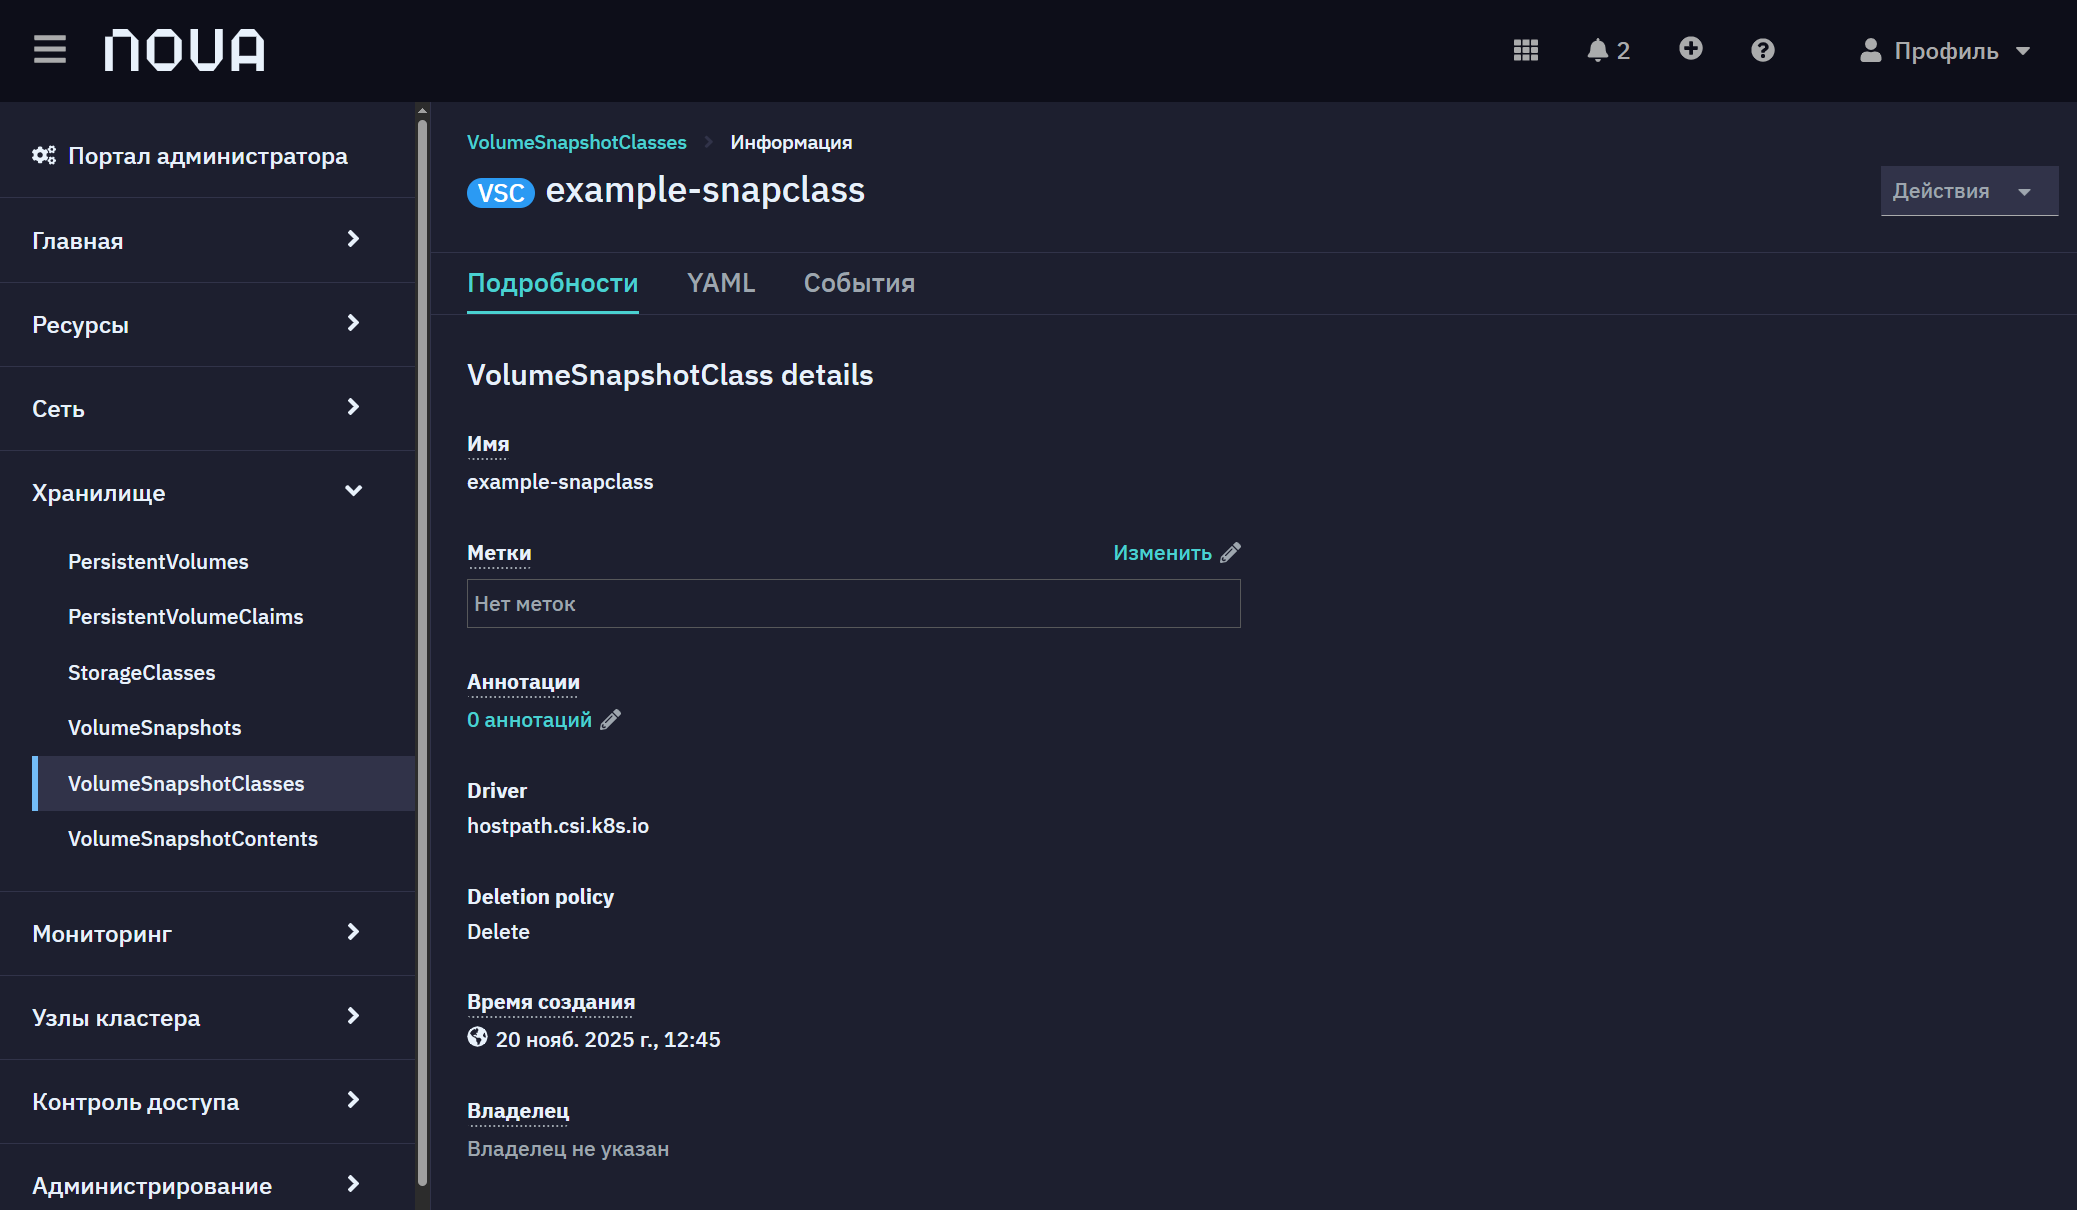Open StorageClasses in the sidebar
The height and width of the screenshot is (1210, 2077).
pyautogui.click(x=141, y=672)
